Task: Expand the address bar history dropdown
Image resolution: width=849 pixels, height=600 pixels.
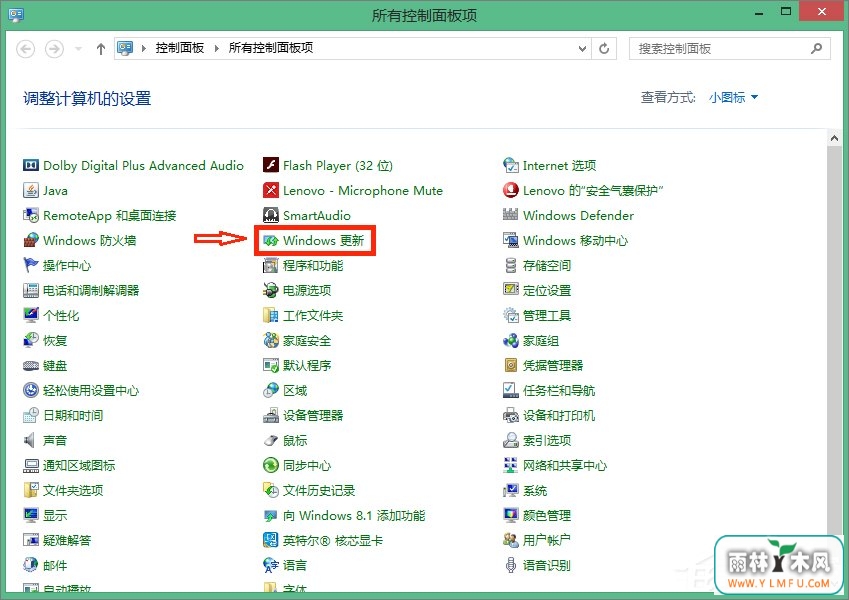Action: pos(582,49)
